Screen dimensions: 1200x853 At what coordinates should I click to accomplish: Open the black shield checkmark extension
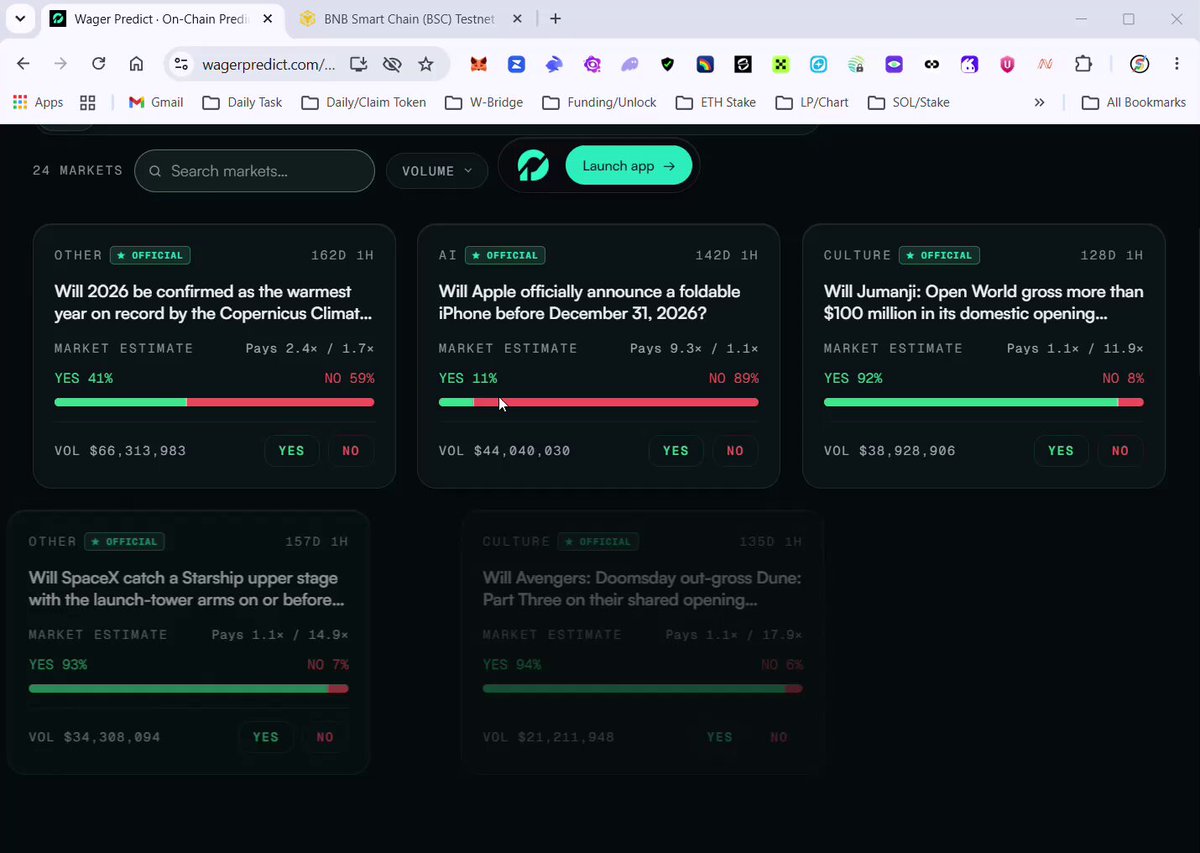[x=667, y=64]
